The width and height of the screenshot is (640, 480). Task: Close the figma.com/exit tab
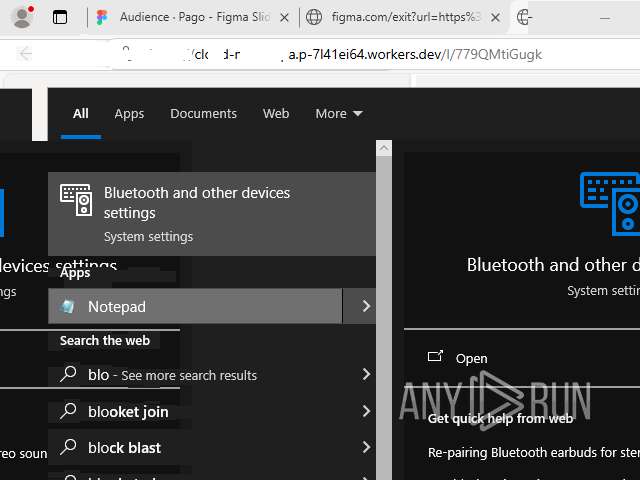click(x=495, y=18)
